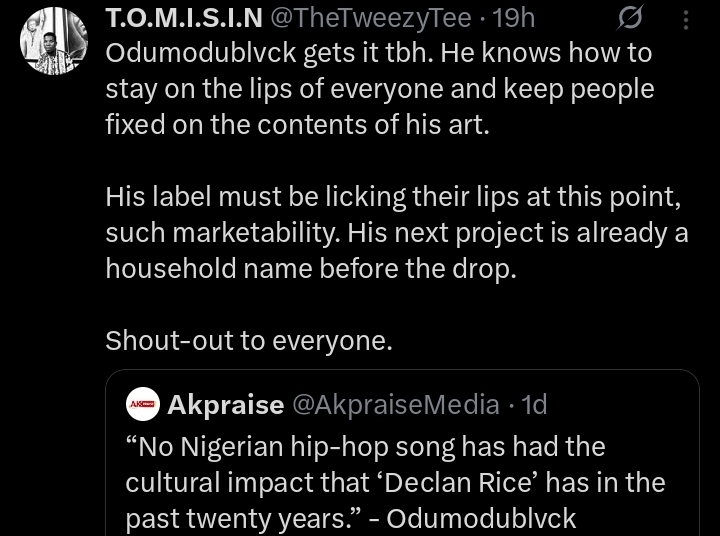Visit the @AkpraiseMedia handle

coord(395,405)
